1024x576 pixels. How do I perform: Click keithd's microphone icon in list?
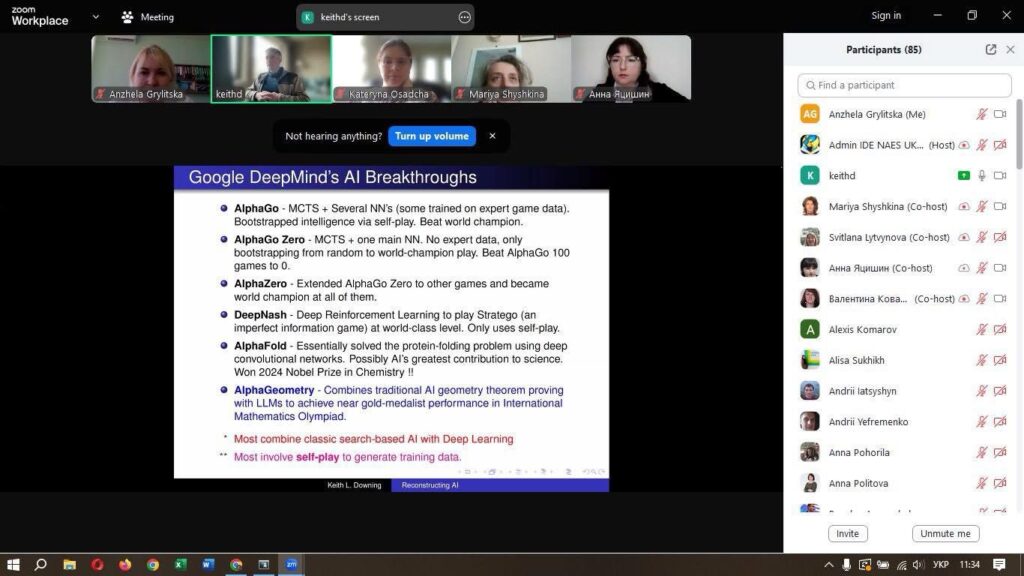[x=982, y=176]
